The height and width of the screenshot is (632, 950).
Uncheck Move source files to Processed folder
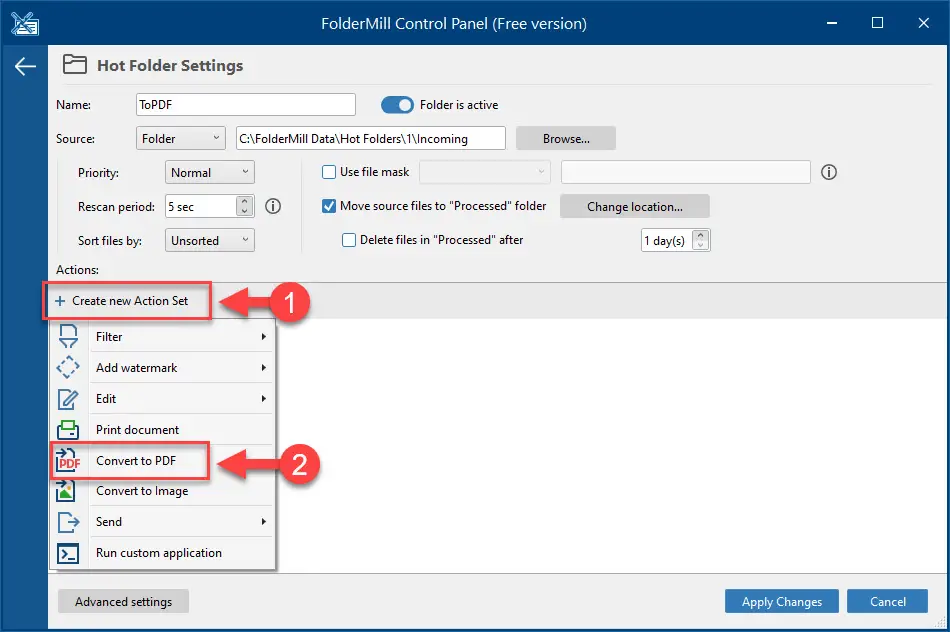coord(329,206)
